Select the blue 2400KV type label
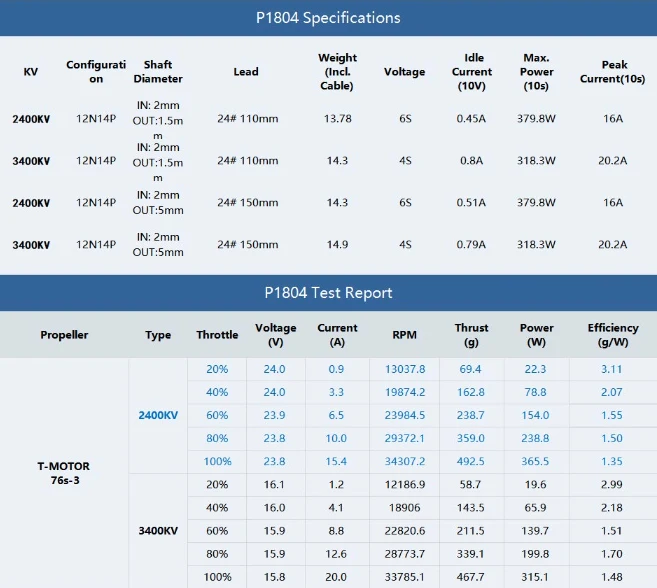Viewport: 657px width, 588px height. pyautogui.click(x=158, y=415)
